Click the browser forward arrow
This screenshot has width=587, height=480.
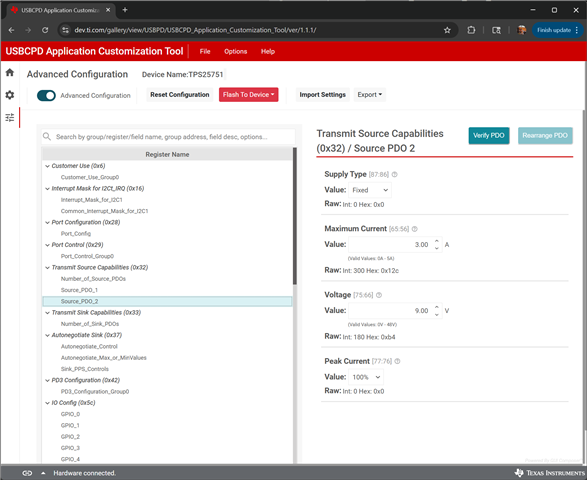pyautogui.click(x=28, y=30)
